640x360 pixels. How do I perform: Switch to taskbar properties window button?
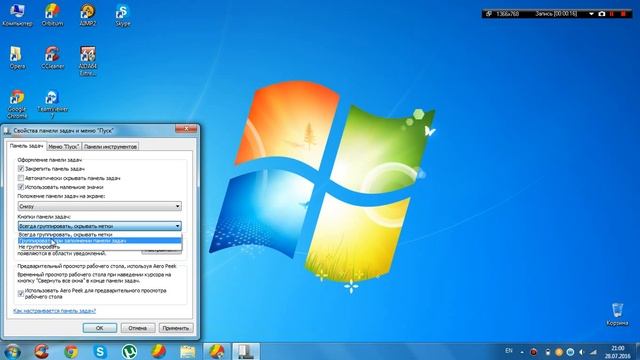tap(246, 351)
